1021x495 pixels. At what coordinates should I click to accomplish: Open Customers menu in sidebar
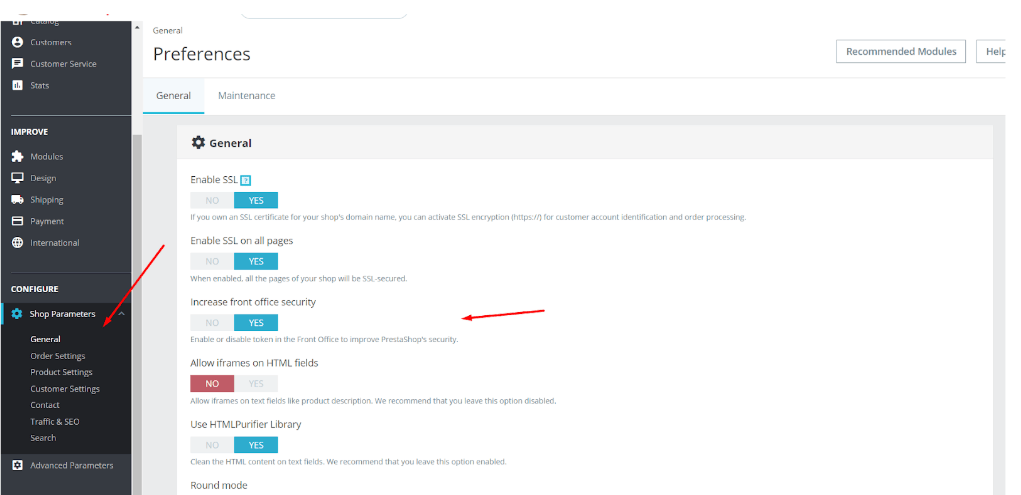(51, 42)
